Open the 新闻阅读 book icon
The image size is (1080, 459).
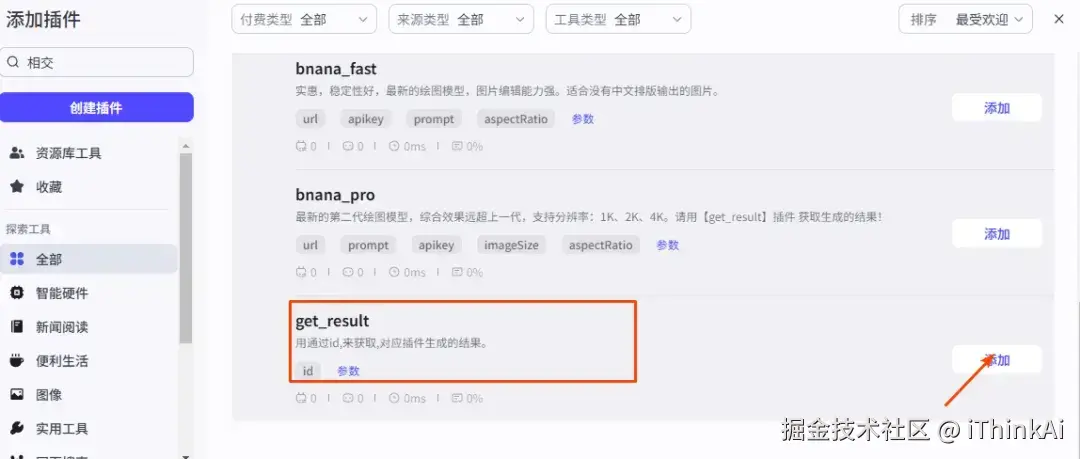[17, 327]
